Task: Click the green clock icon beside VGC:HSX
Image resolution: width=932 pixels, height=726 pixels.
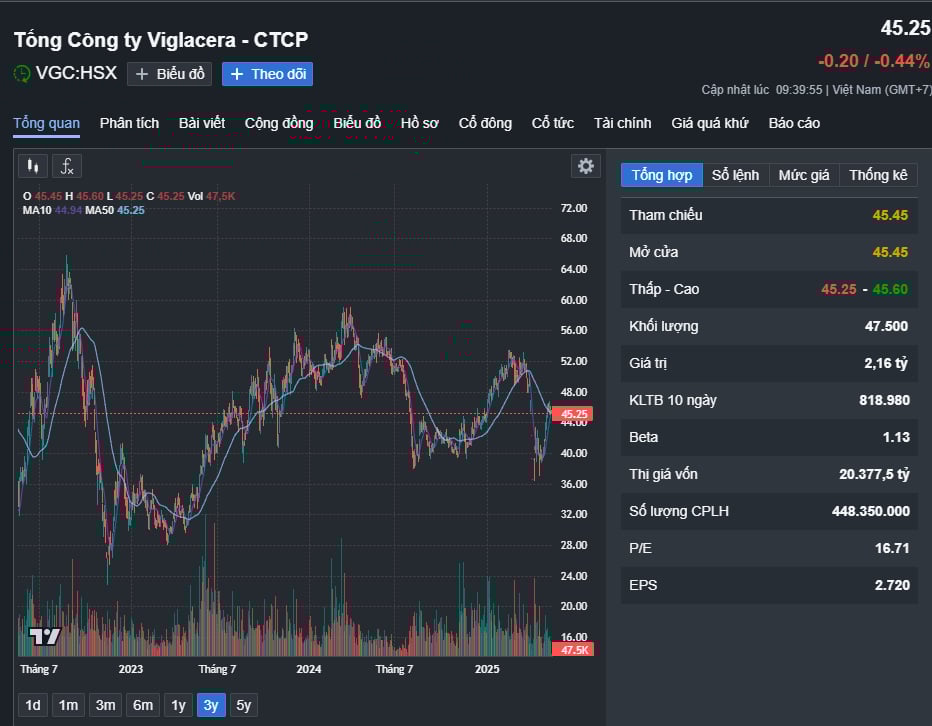Action: pos(22,74)
